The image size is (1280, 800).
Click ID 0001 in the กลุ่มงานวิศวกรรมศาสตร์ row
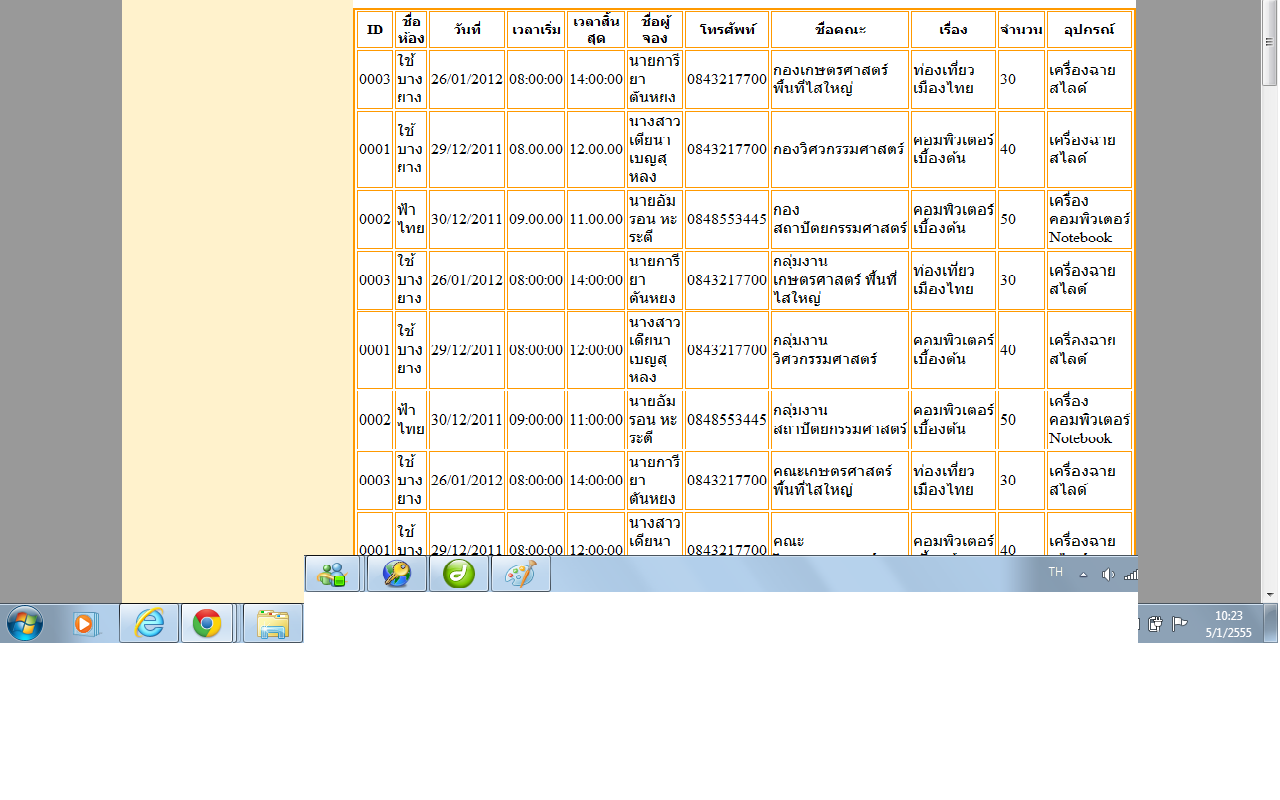coord(375,349)
